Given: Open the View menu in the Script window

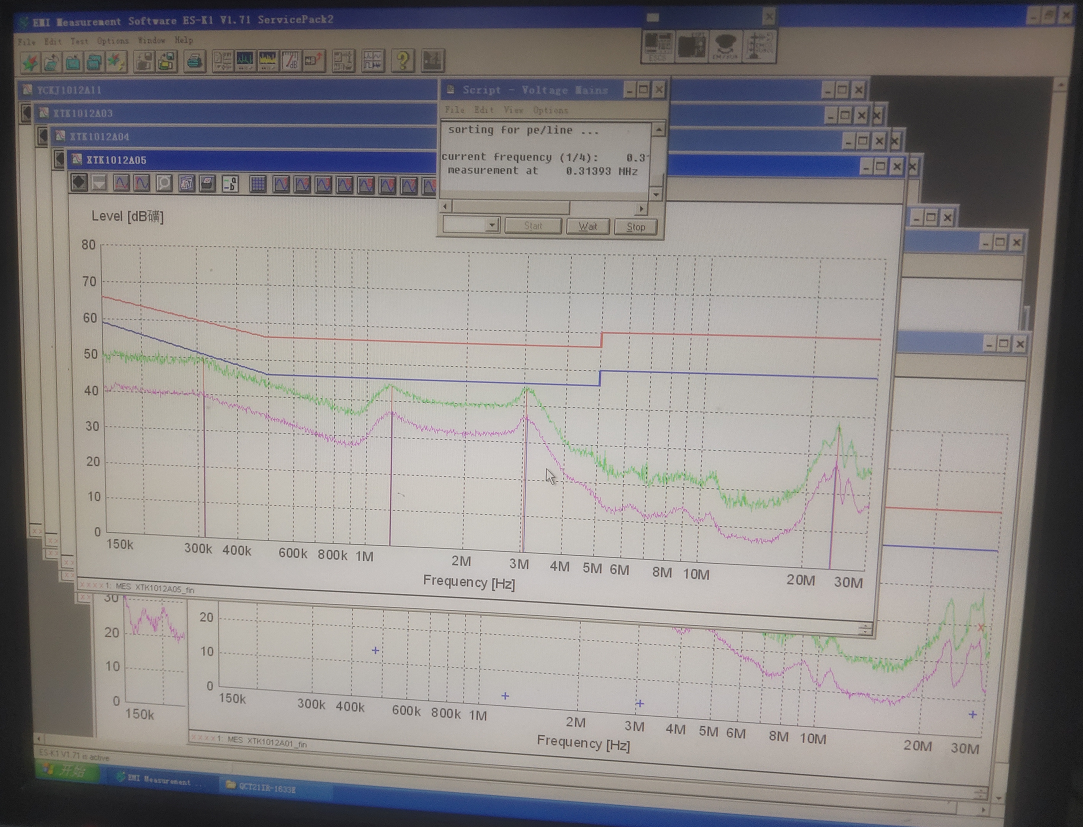Looking at the screenshot, I should coord(513,110).
